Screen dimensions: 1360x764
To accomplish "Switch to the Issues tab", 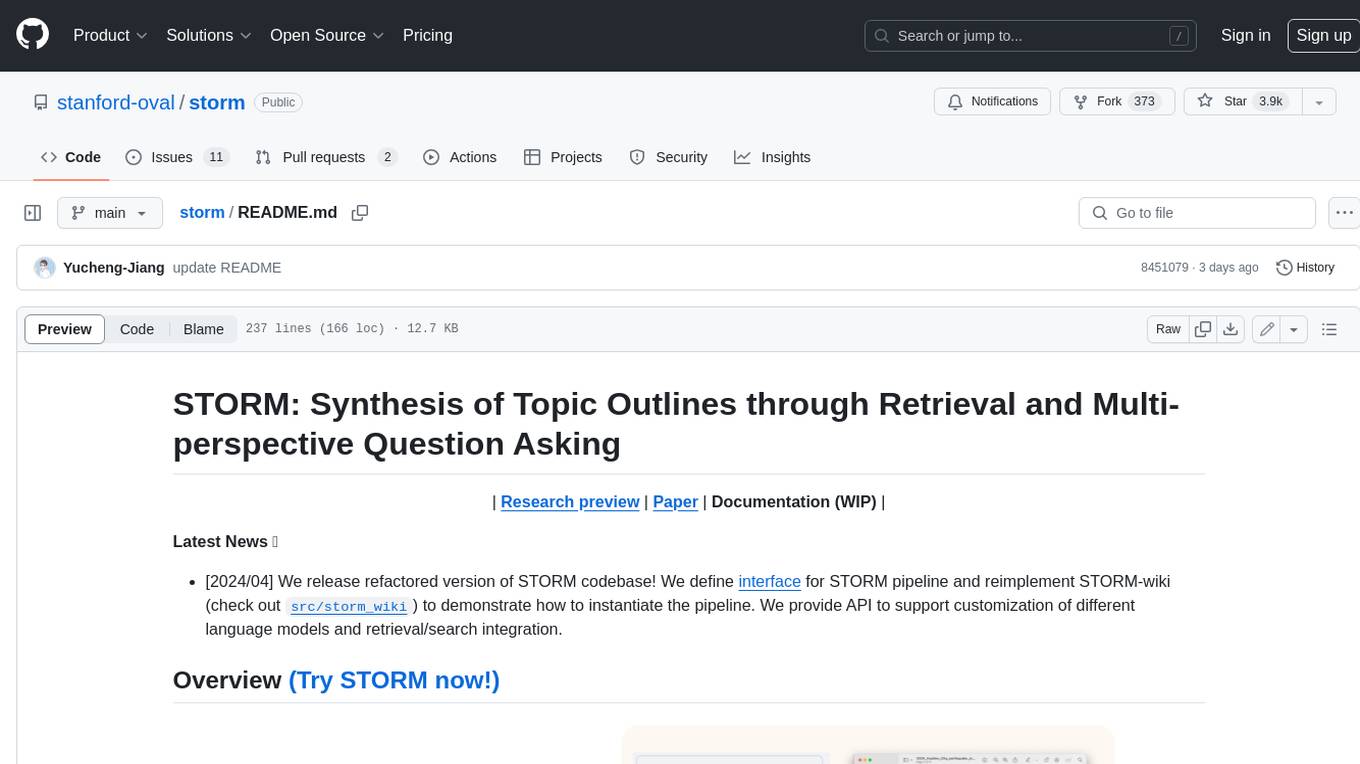I will point(177,157).
